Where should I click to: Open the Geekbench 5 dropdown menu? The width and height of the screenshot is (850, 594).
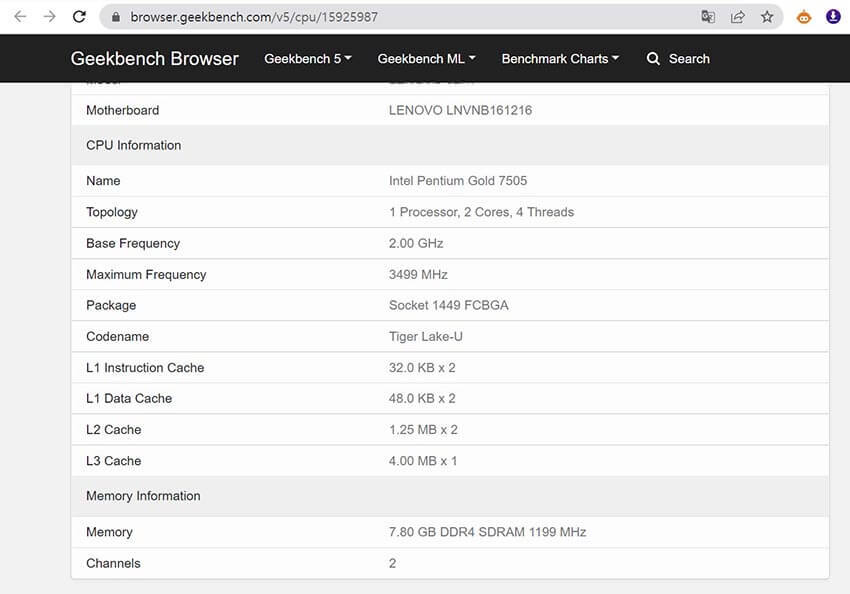[308, 59]
